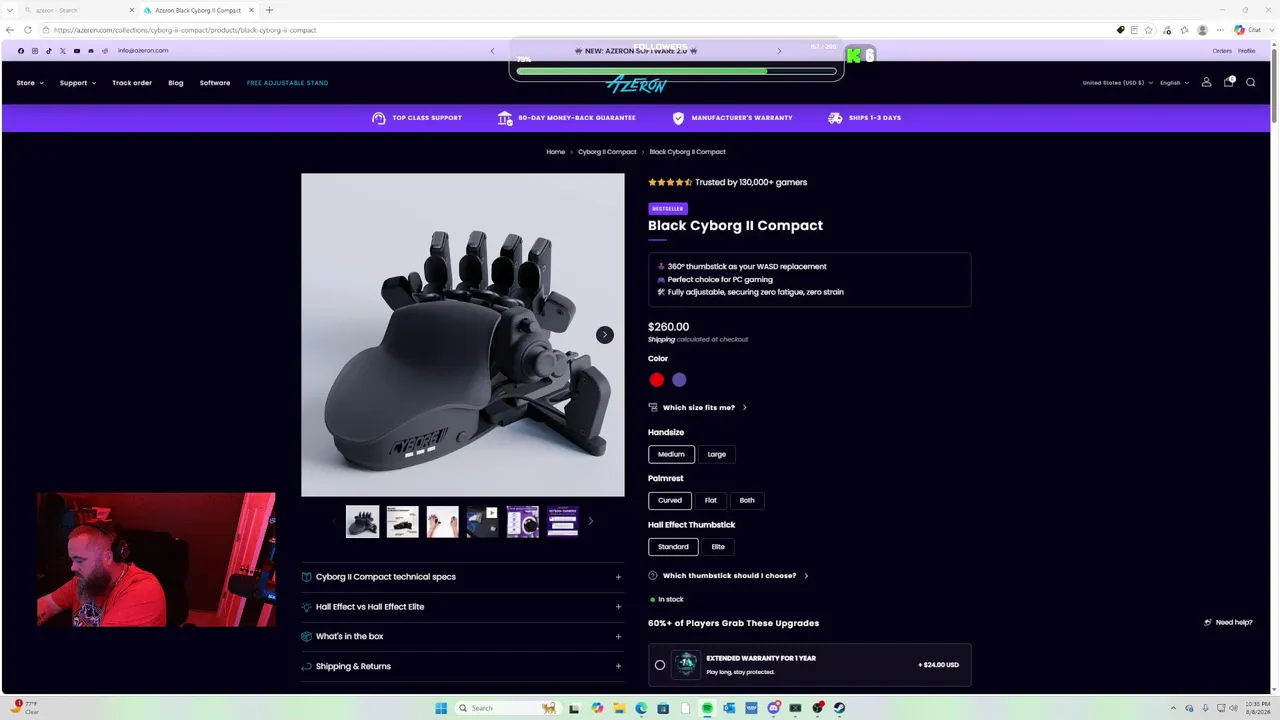Click the info@azeron.com email link
Screen dimensions: 1280x720
(x=143, y=51)
